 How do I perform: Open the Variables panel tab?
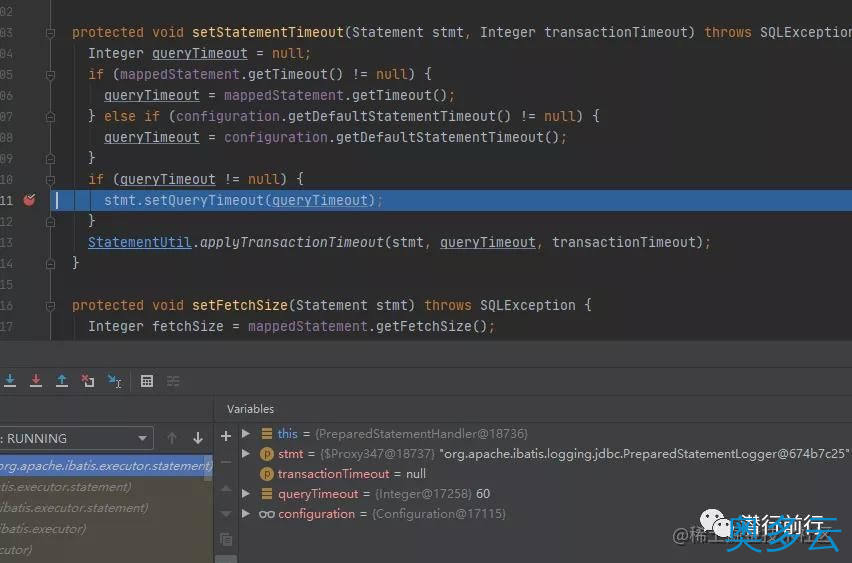250,409
